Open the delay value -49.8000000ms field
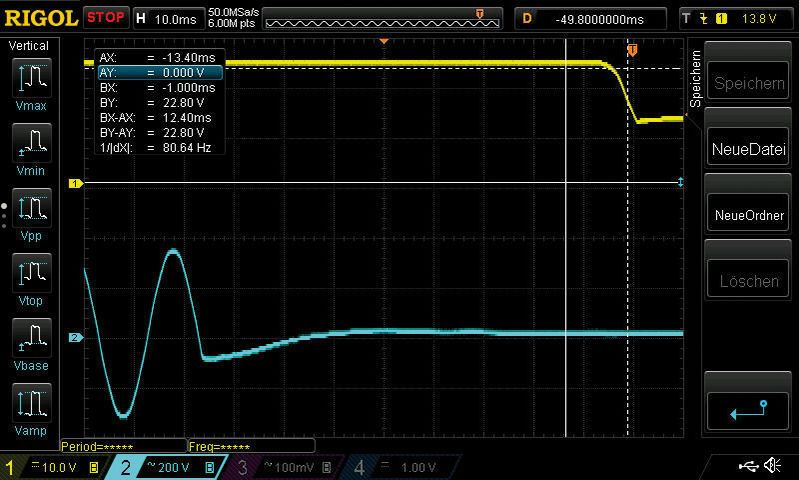799x480 pixels. tap(591, 18)
